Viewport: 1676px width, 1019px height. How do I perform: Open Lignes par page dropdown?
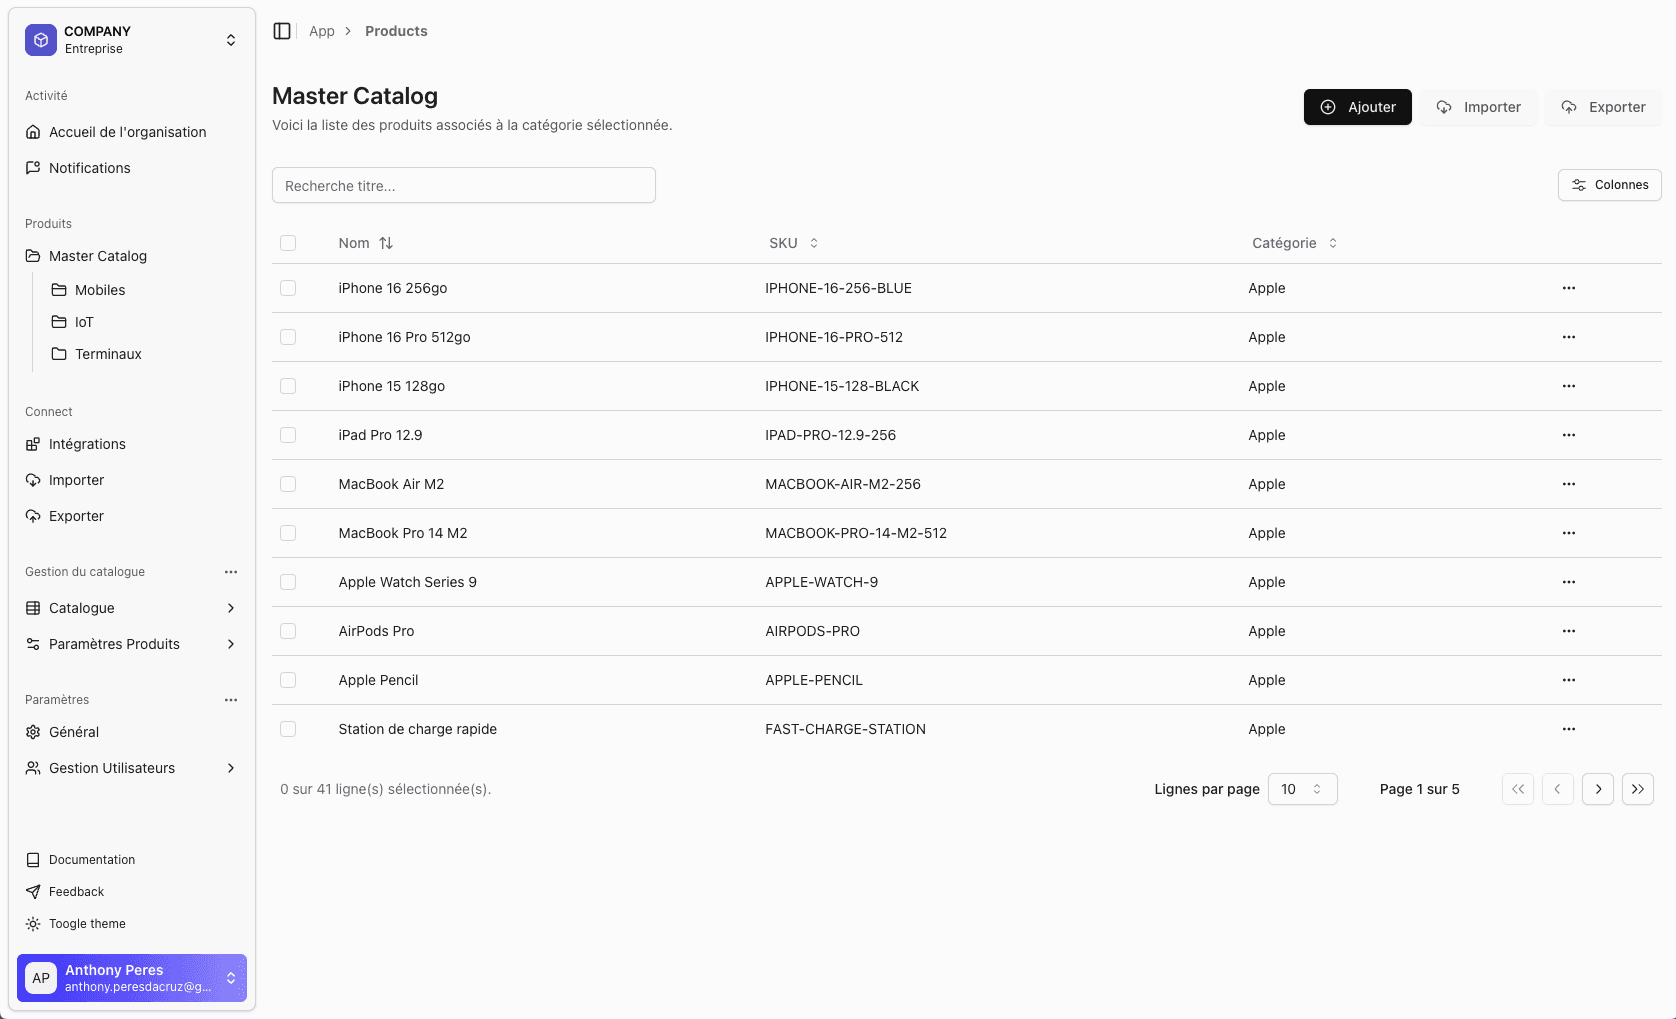point(1303,789)
